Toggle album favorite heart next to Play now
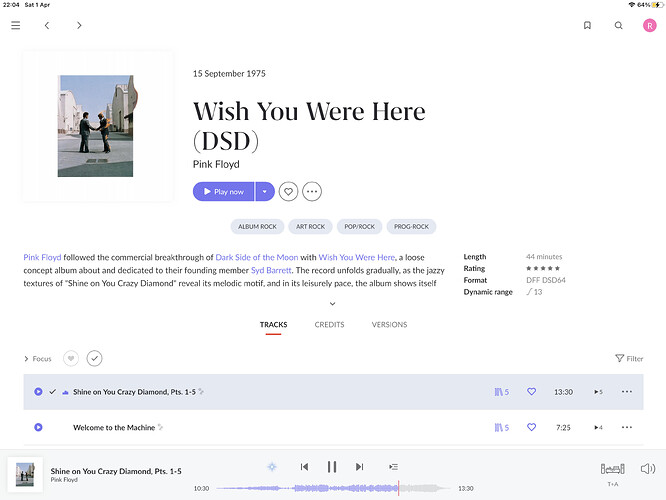The width and height of the screenshot is (666, 500). 288,191
